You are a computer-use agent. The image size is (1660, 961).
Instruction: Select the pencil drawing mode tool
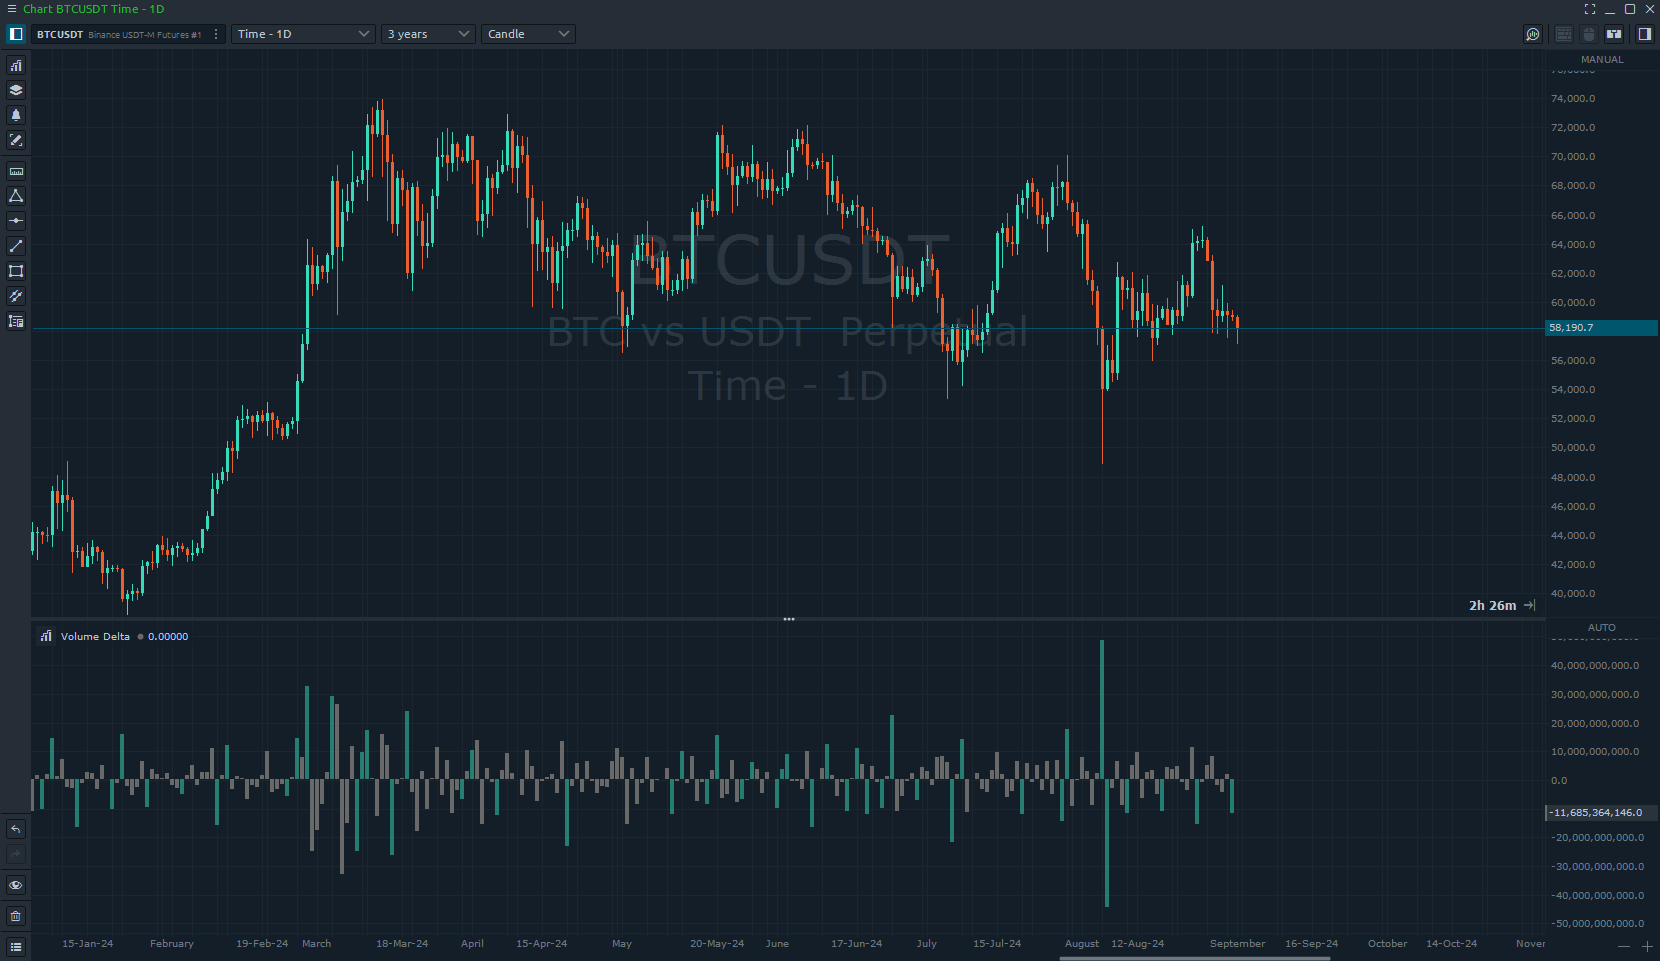click(16, 141)
